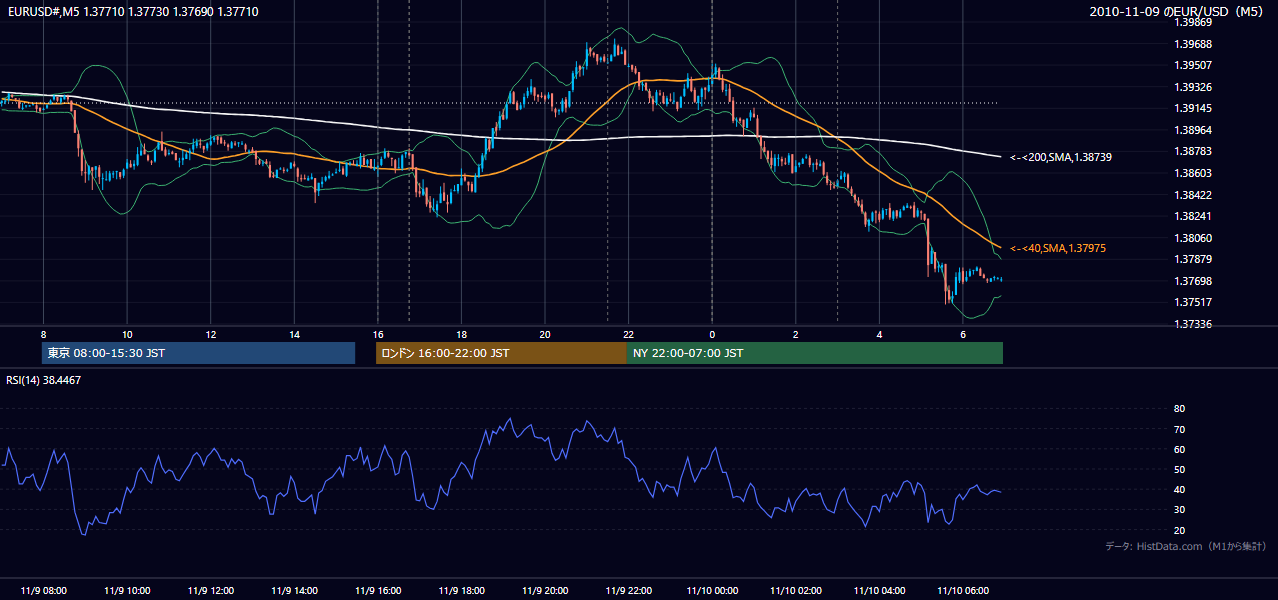Click hour label 18 below the price chart
Viewport: 1278px width, 600px height.
pyautogui.click(x=461, y=334)
